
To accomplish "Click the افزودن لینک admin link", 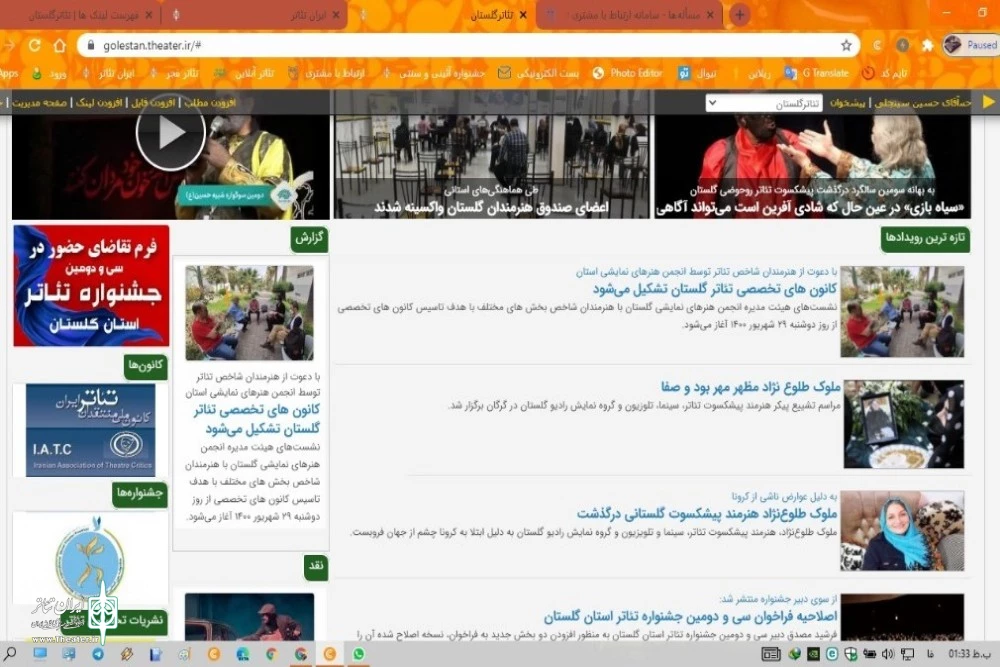I will coord(99,103).
